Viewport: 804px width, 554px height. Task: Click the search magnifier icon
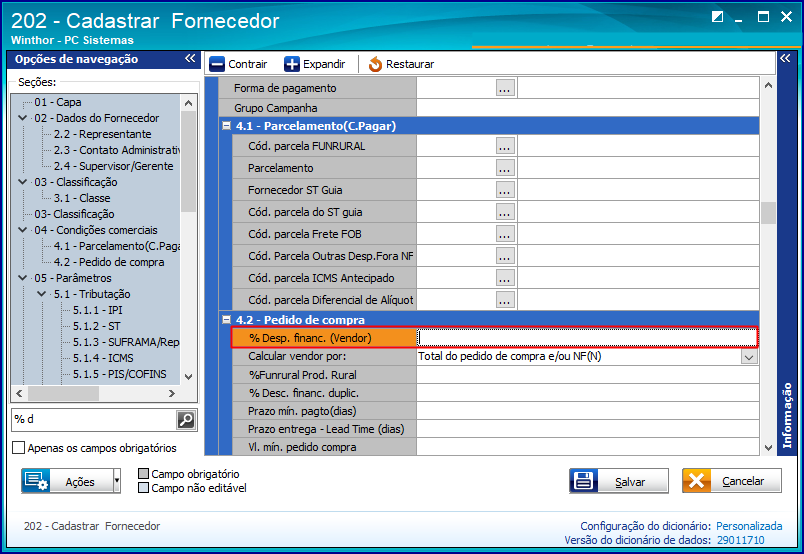tap(186, 420)
